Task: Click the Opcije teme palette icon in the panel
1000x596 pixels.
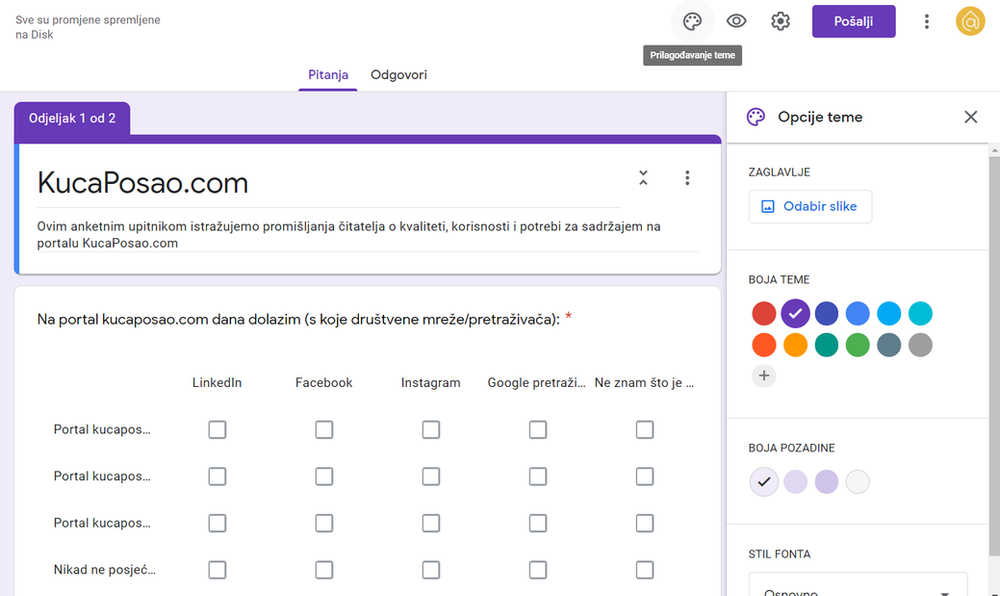Action: point(755,116)
